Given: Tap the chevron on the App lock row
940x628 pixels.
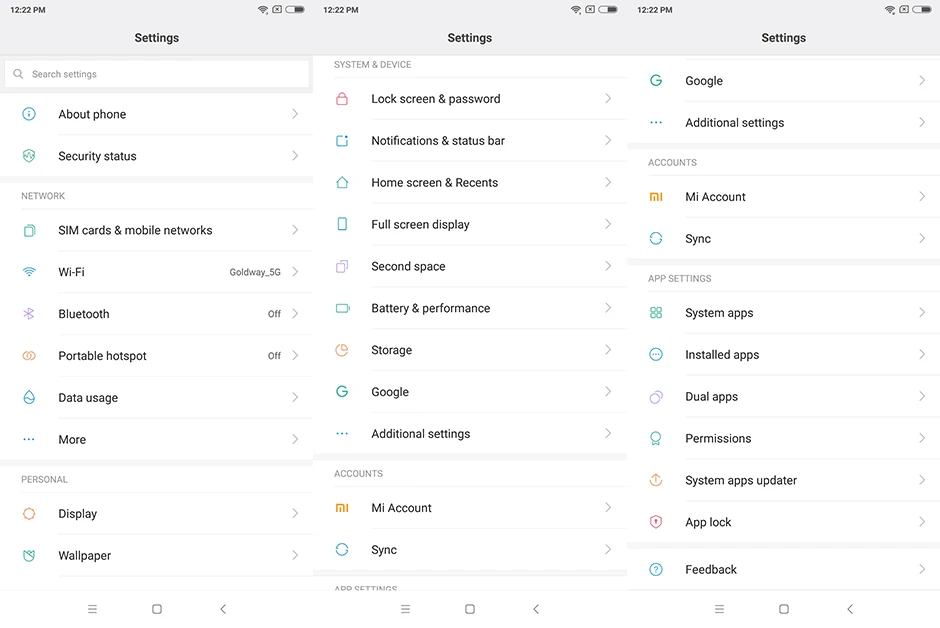Looking at the screenshot, I should 922,522.
